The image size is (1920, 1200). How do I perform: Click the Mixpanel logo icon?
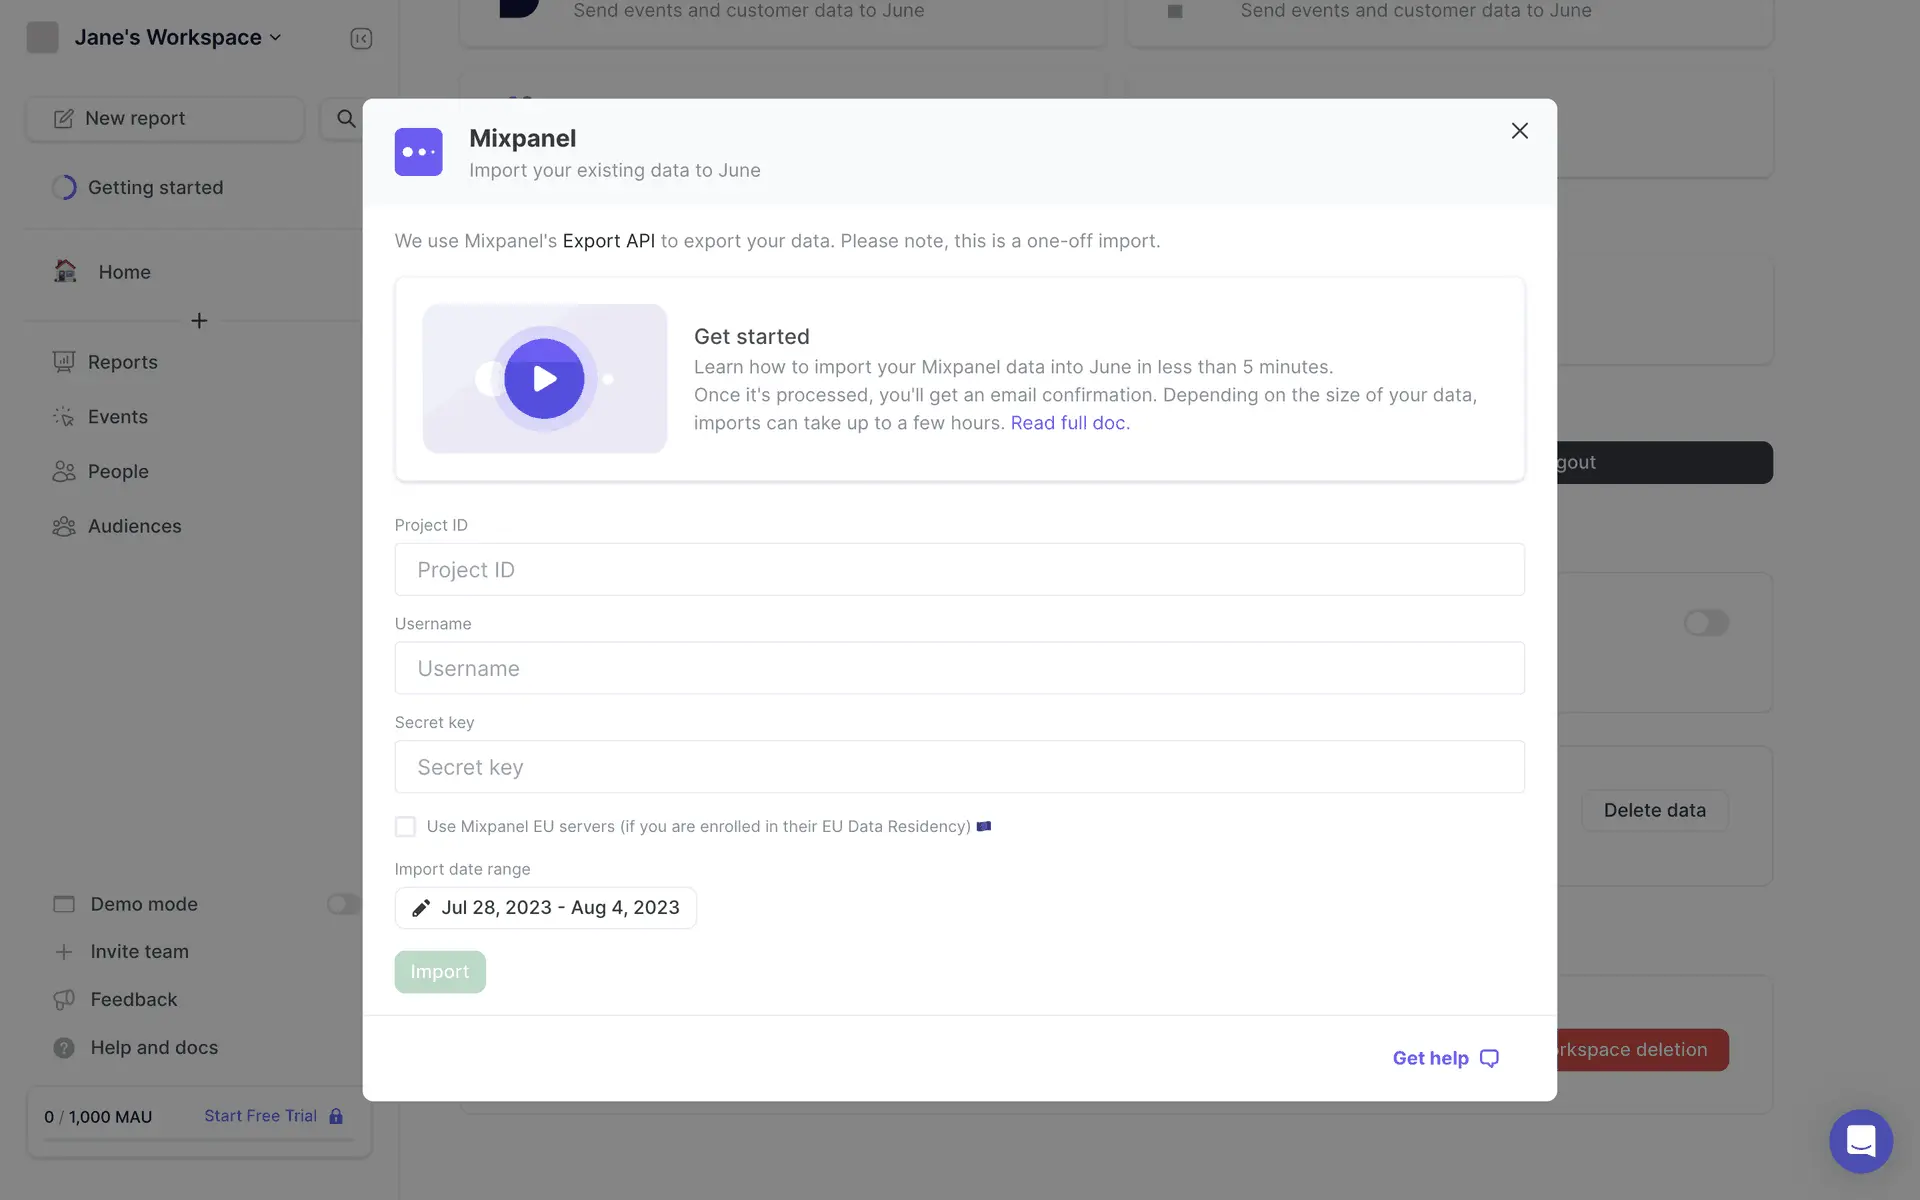[418, 152]
